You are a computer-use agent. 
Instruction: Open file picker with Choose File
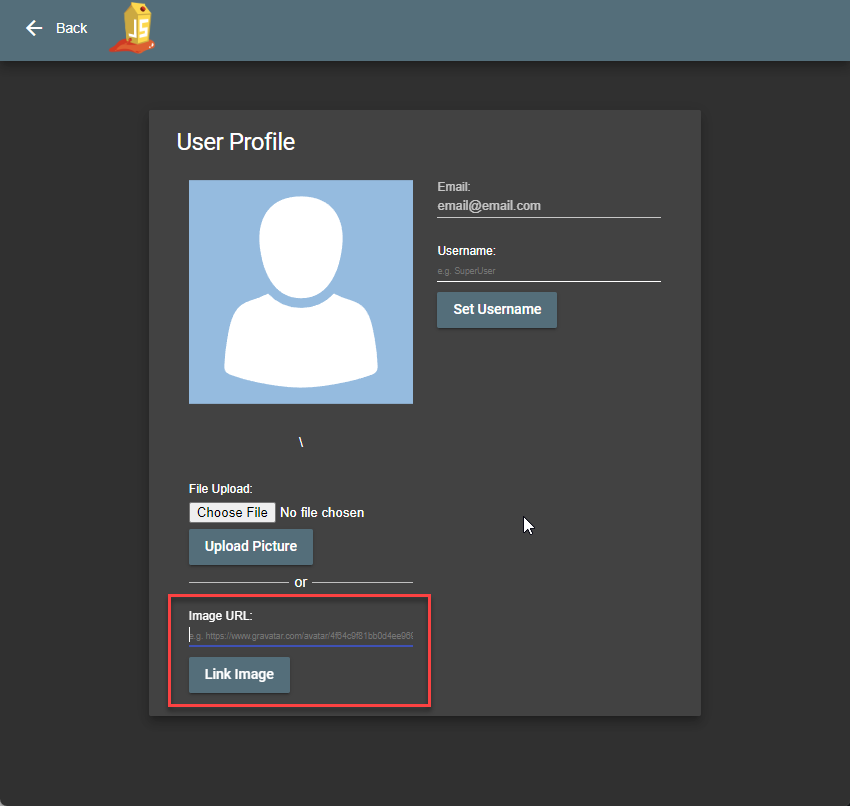232,512
